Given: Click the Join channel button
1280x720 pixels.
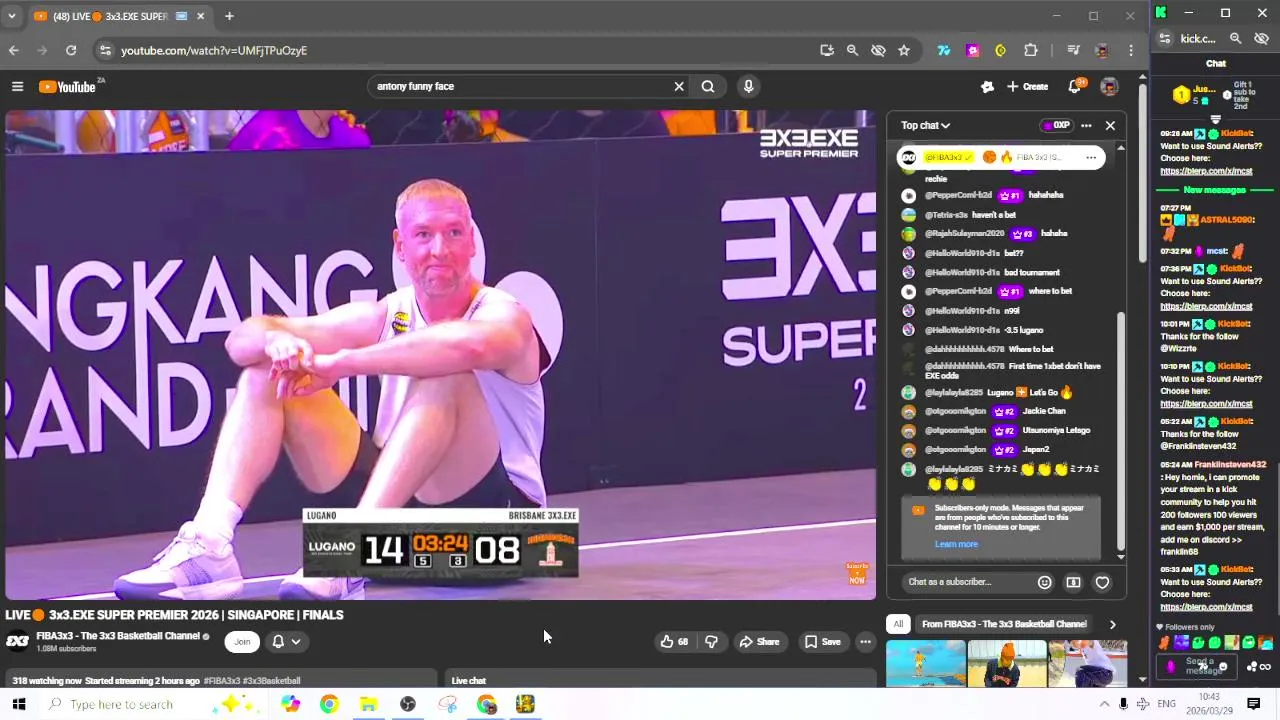Looking at the screenshot, I should pos(242,642).
